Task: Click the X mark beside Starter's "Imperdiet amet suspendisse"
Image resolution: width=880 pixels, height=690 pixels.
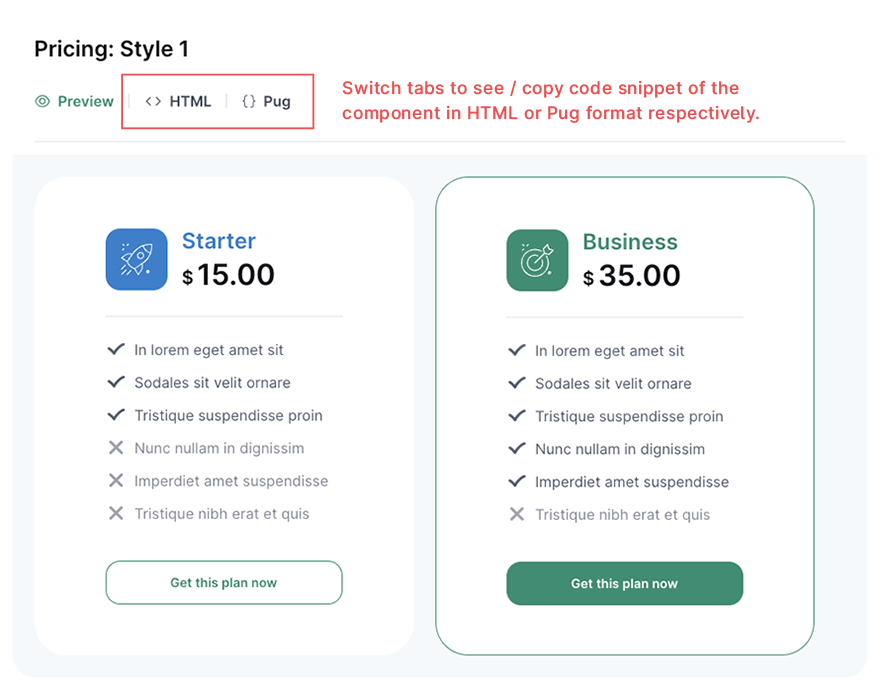Action: point(116,481)
